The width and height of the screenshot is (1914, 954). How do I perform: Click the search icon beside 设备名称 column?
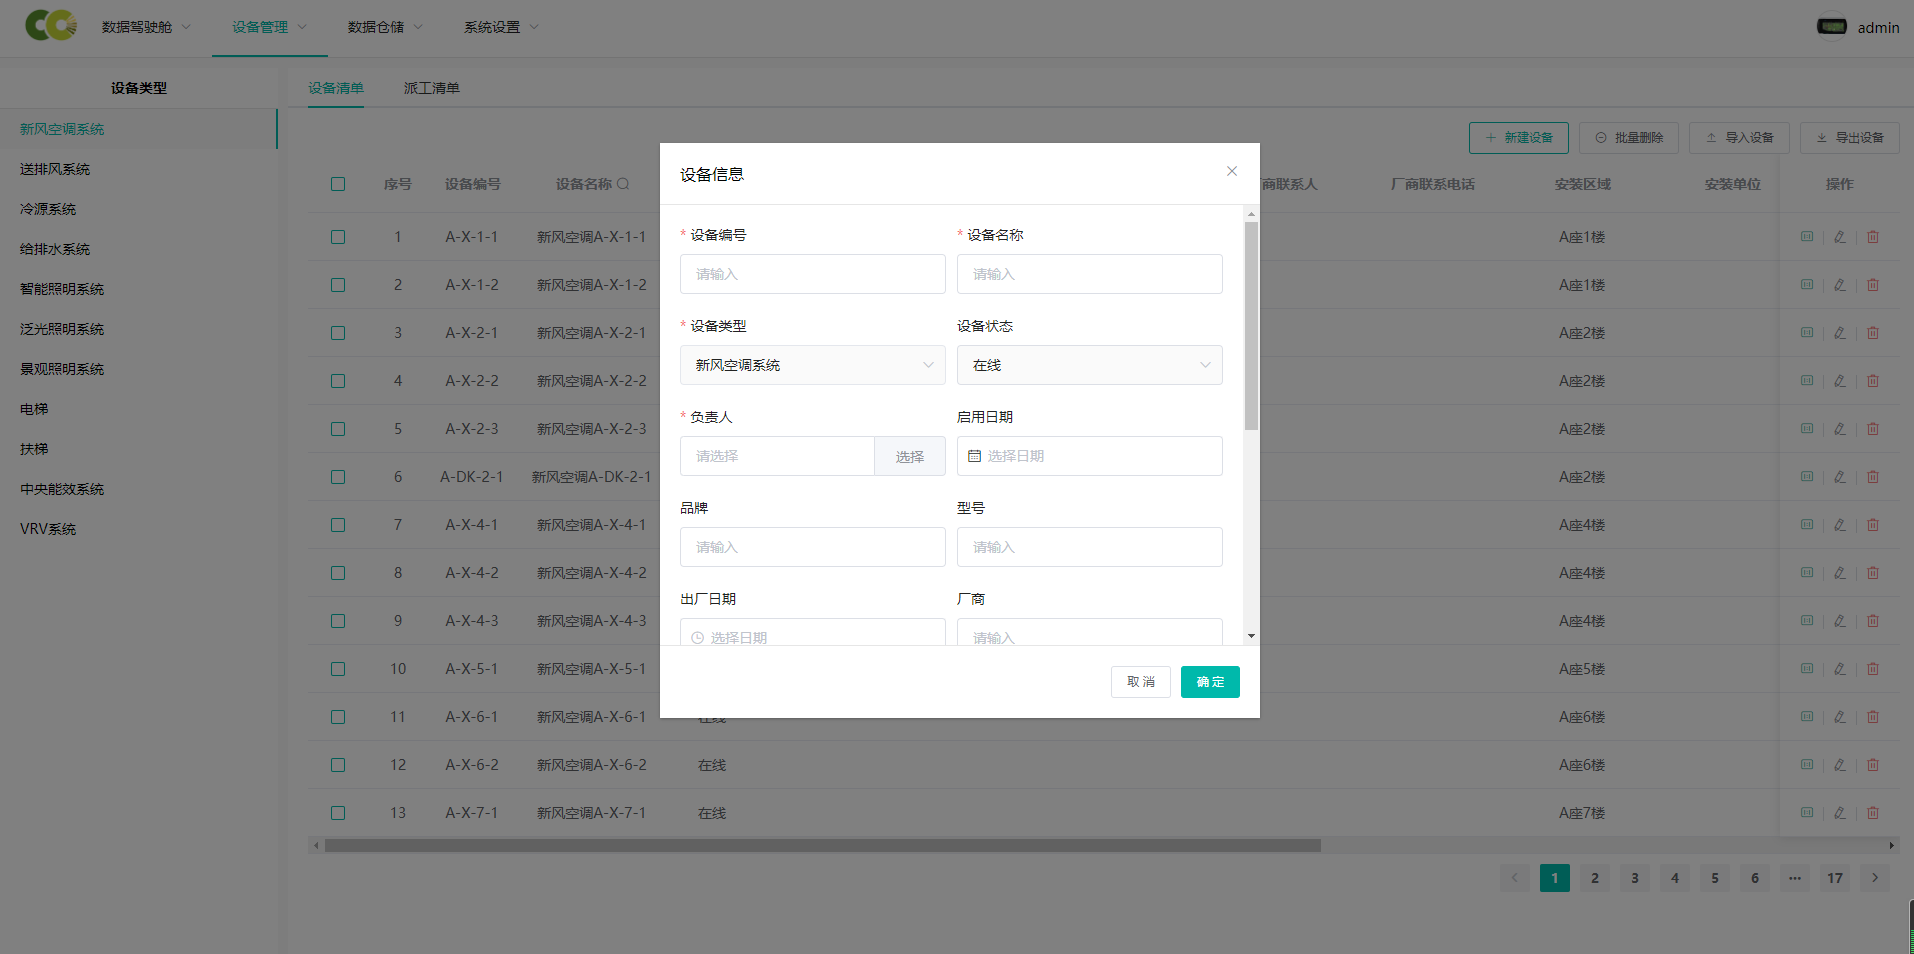click(623, 184)
